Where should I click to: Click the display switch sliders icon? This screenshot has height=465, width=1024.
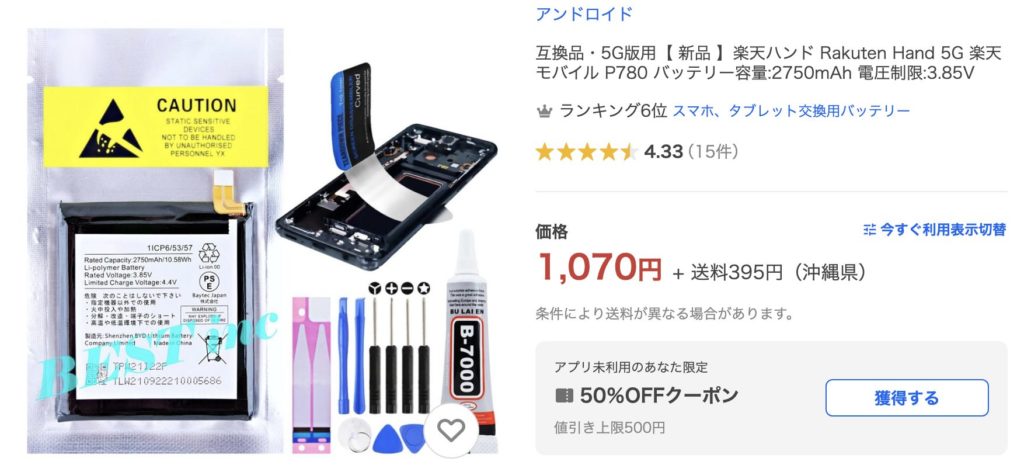tap(869, 230)
